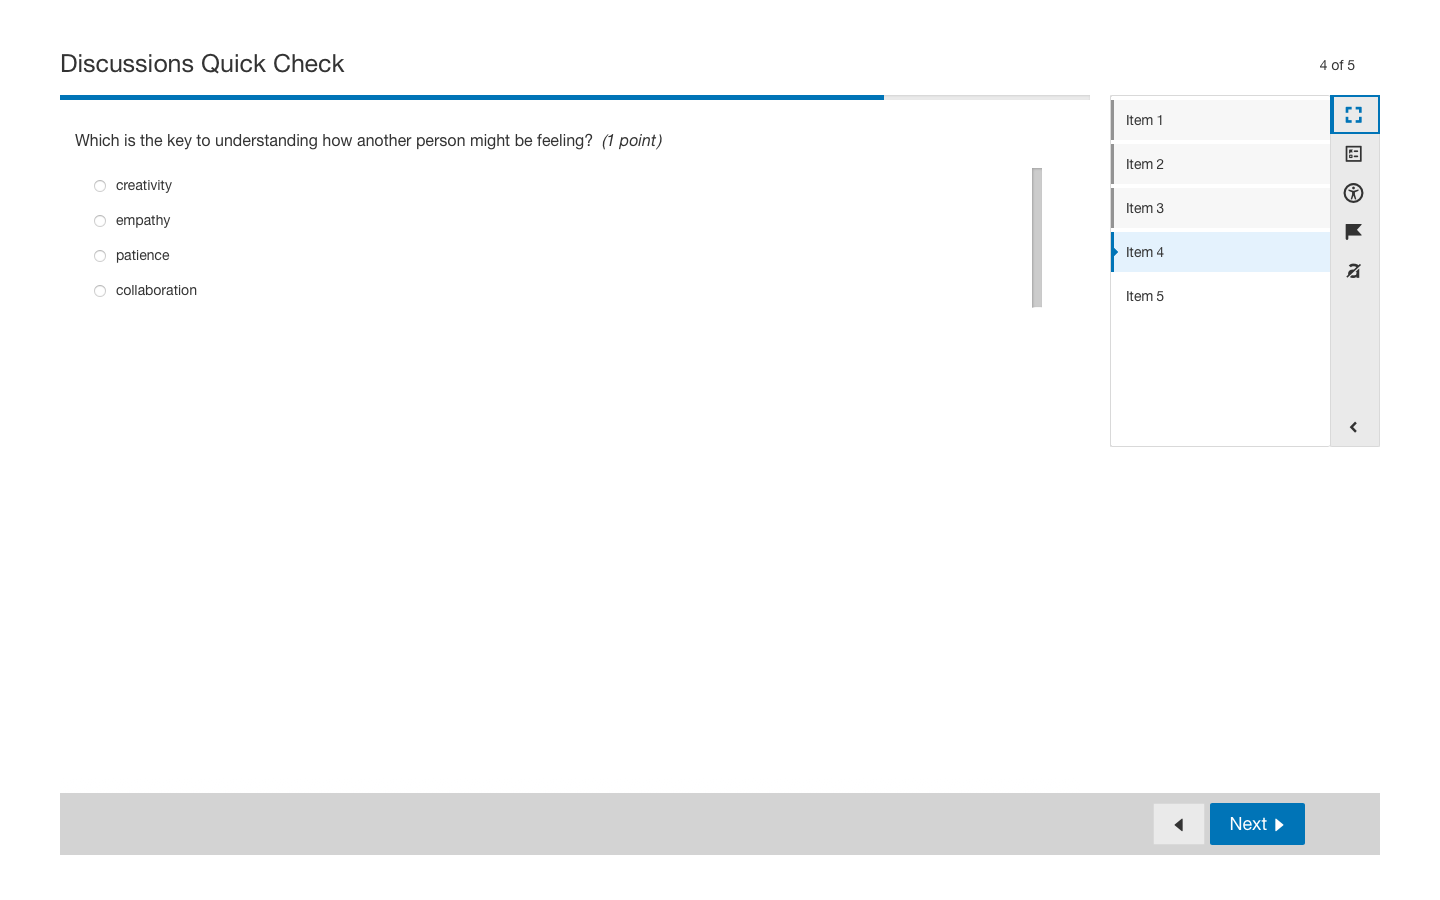
Task: Open the accessibility options icon
Action: pos(1354,193)
